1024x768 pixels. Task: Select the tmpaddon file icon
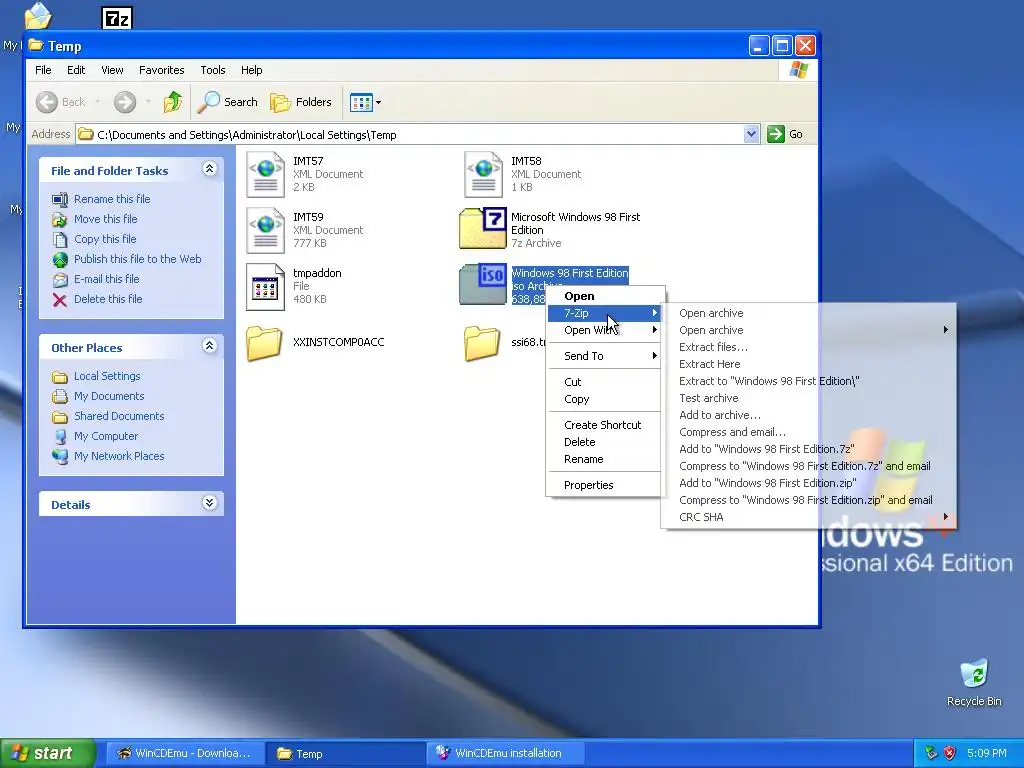tap(265, 286)
